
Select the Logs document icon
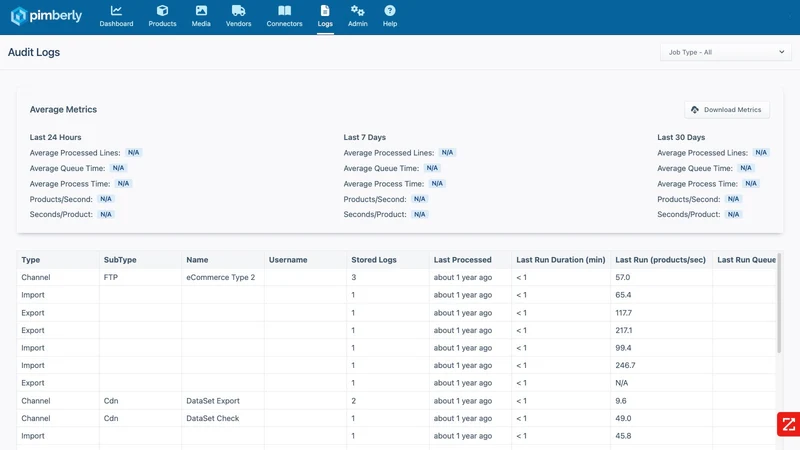(325, 11)
